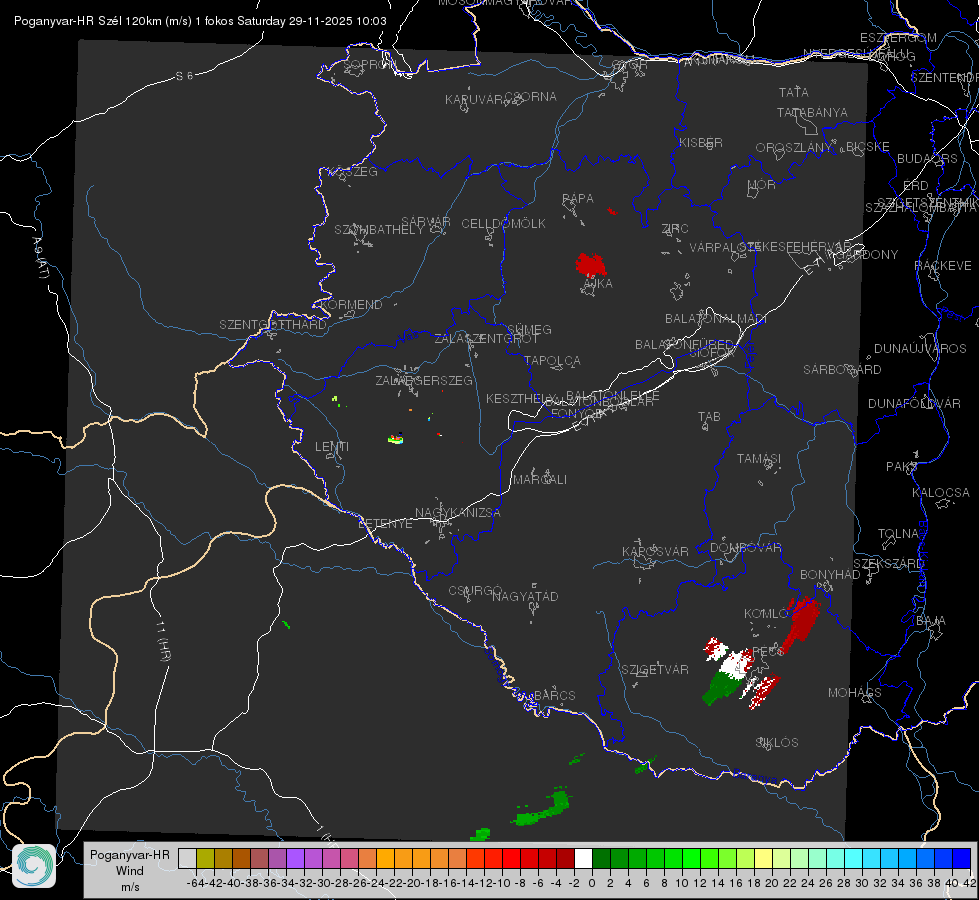This screenshot has width=979, height=900.
Task: Click the CSURGÓ city label
Action: click(475, 590)
